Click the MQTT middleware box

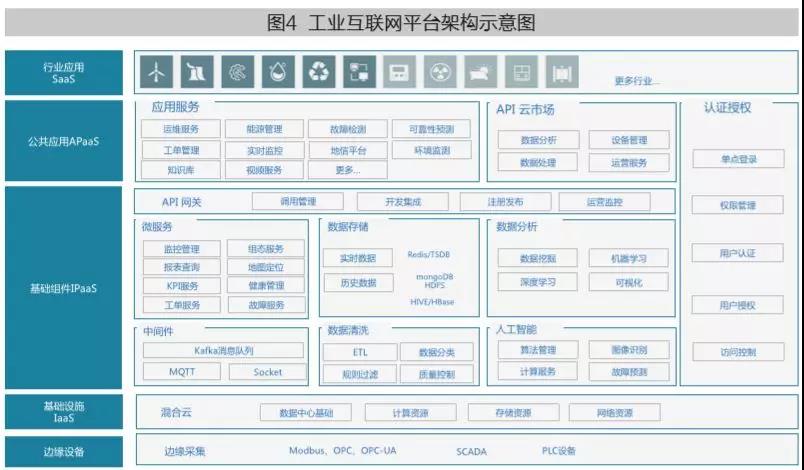coord(182,372)
